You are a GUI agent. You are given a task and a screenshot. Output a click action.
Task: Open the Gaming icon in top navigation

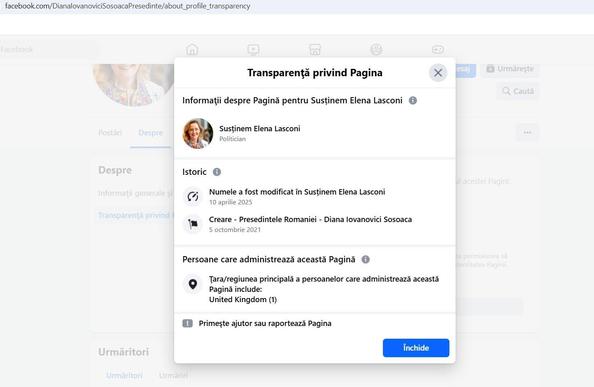tap(438, 49)
